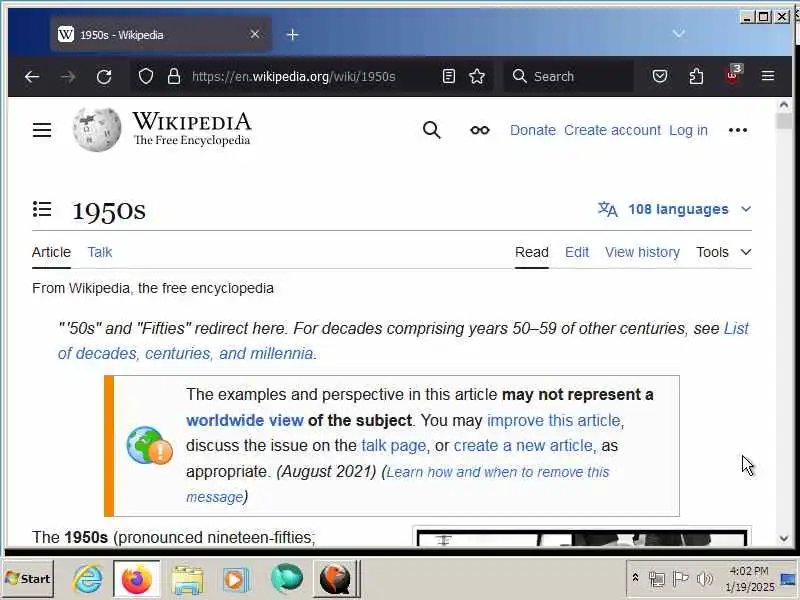Open appearance settings glasses icon
Viewport: 800px width, 600px height.
pyautogui.click(x=480, y=130)
